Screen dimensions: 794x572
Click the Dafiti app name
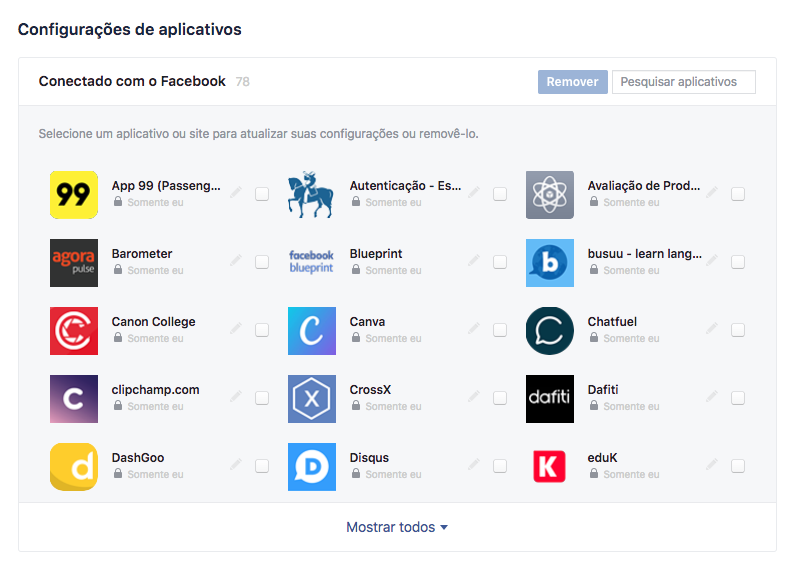click(x=603, y=390)
